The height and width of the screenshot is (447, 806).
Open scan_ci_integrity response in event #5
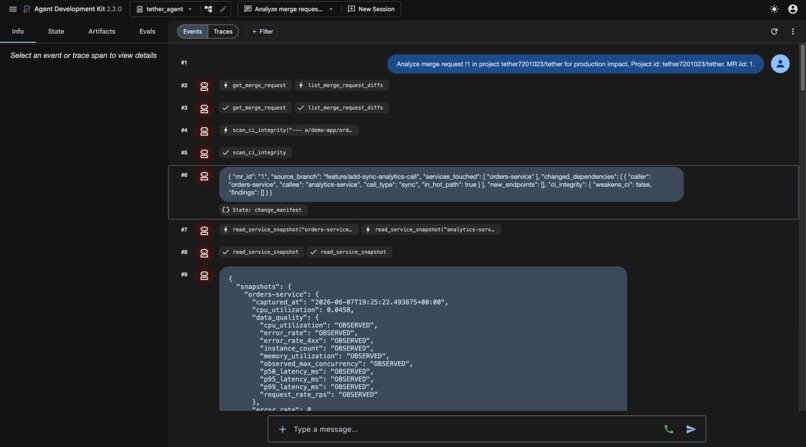pyautogui.click(x=255, y=153)
